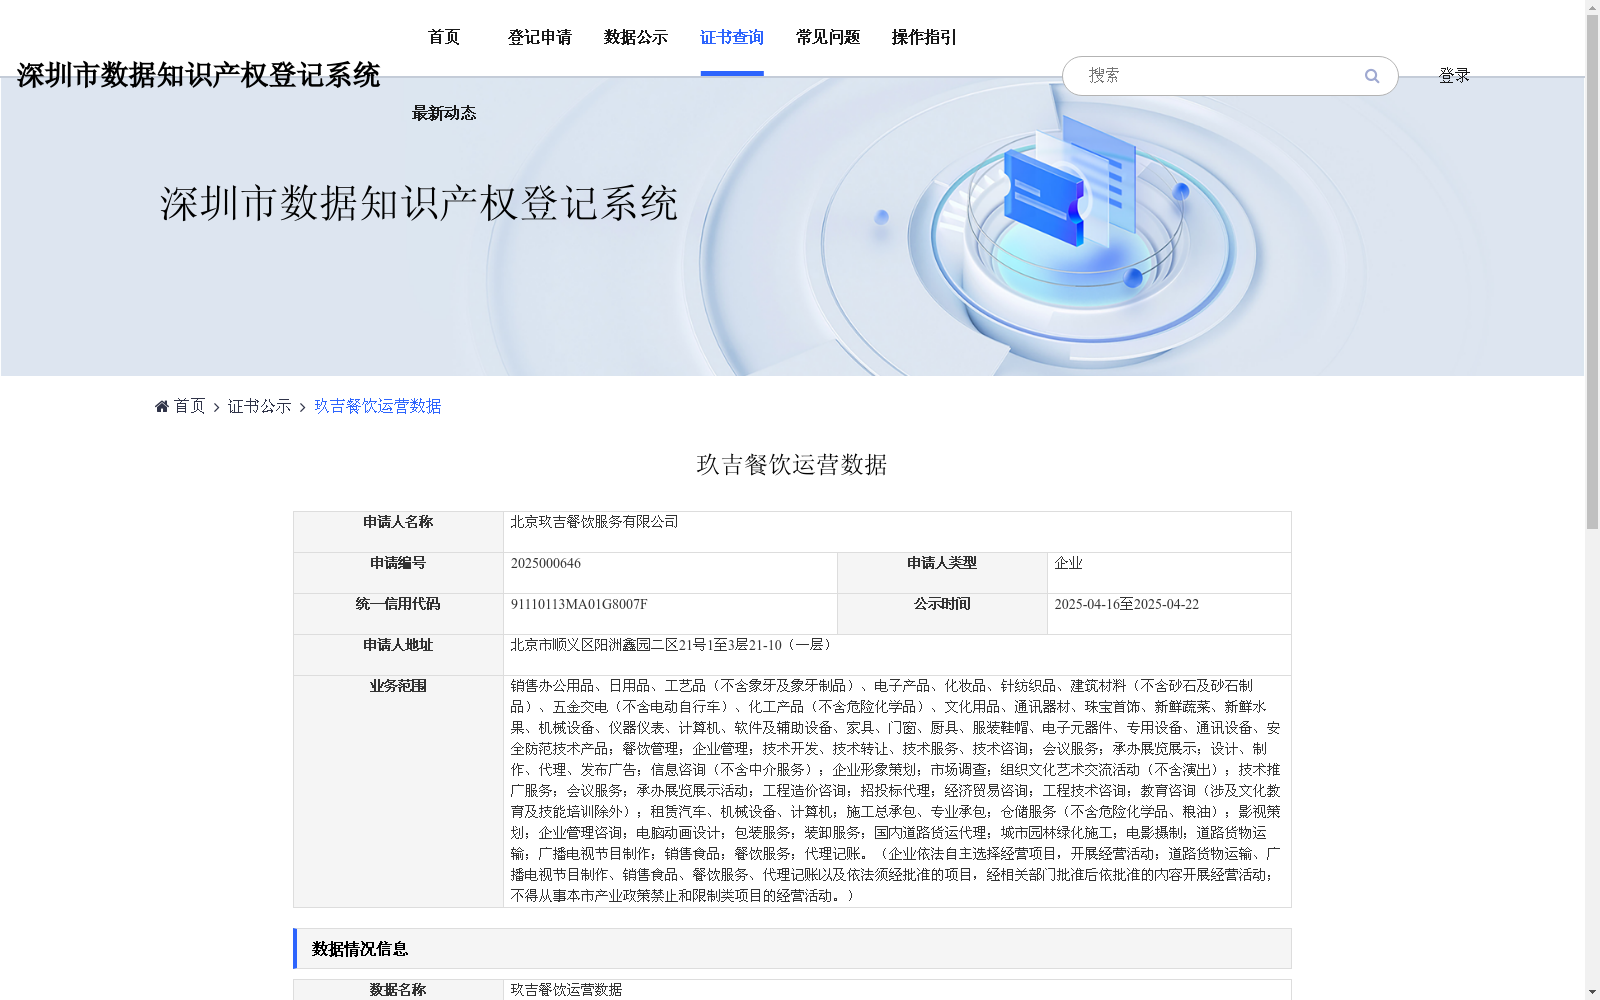Click applicant type value 企业
The width and height of the screenshot is (1600, 1000).
1068,563
